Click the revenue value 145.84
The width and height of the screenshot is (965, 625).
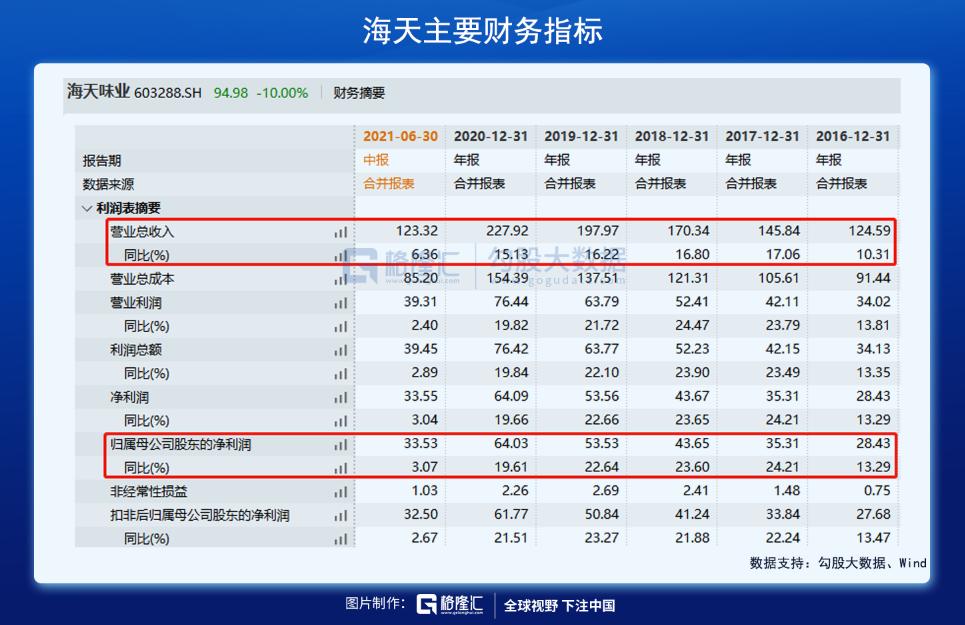point(779,231)
